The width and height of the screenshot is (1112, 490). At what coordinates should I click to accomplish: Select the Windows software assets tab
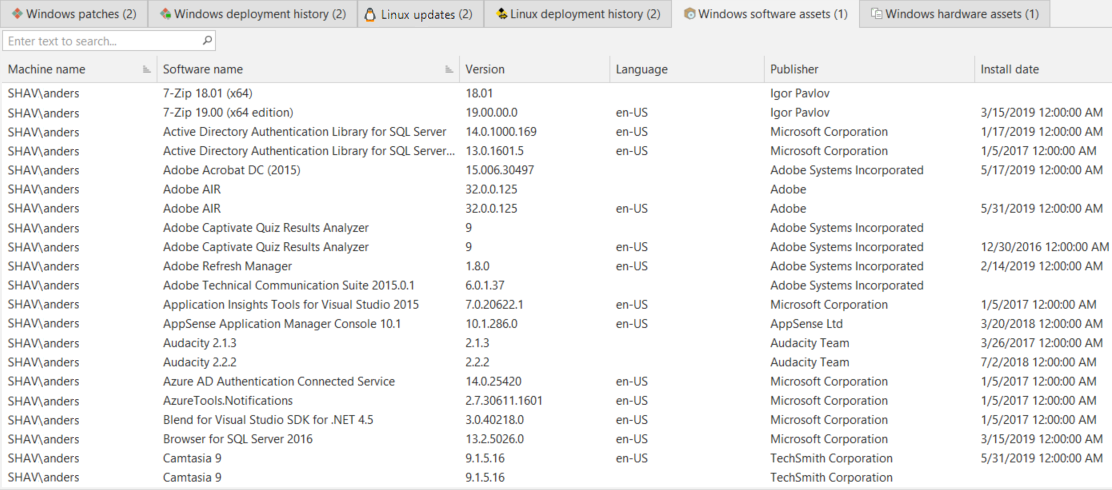pyautogui.click(x=764, y=13)
